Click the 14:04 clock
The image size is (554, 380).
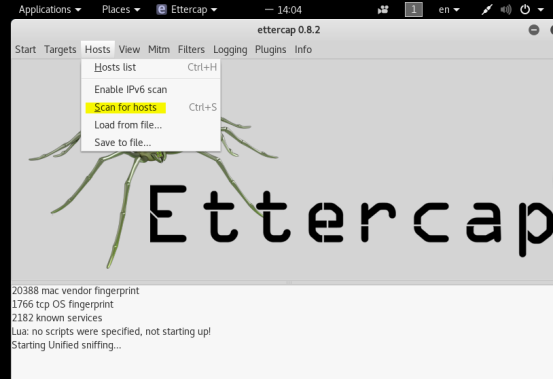tap(289, 10)
